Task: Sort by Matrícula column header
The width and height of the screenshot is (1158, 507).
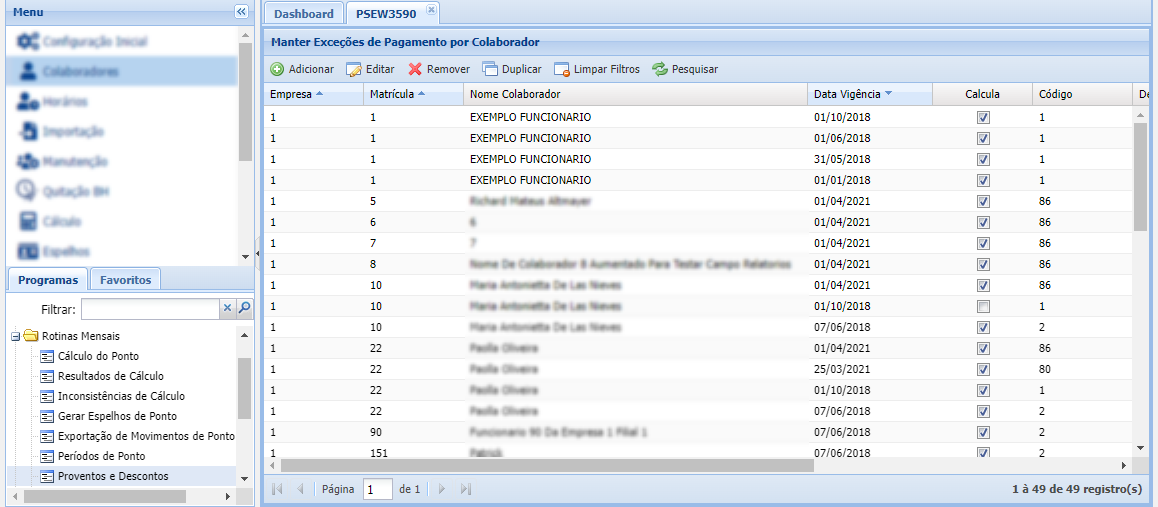Action: coord(391,94)
